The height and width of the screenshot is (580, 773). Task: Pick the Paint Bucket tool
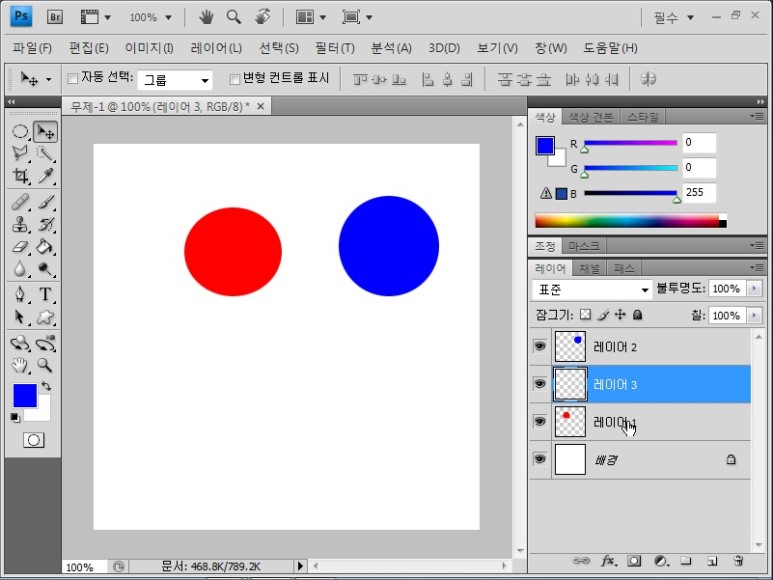pyautogui.click(x=46, y=246)
